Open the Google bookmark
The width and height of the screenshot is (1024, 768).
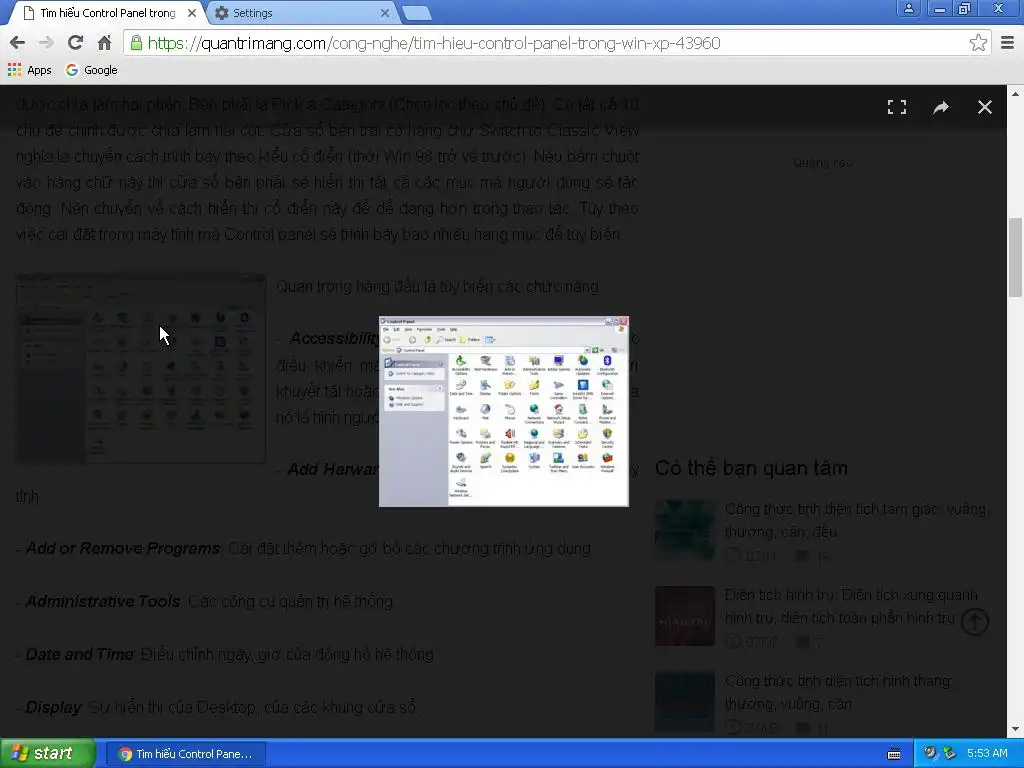pos(91,70)
